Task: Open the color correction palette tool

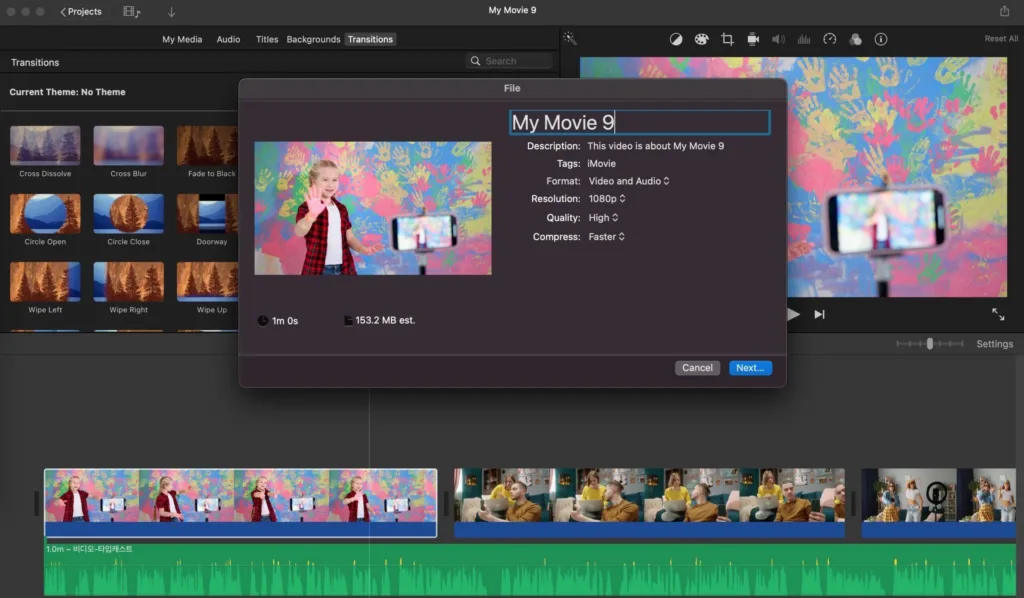Action: click(x=701, y=39)
